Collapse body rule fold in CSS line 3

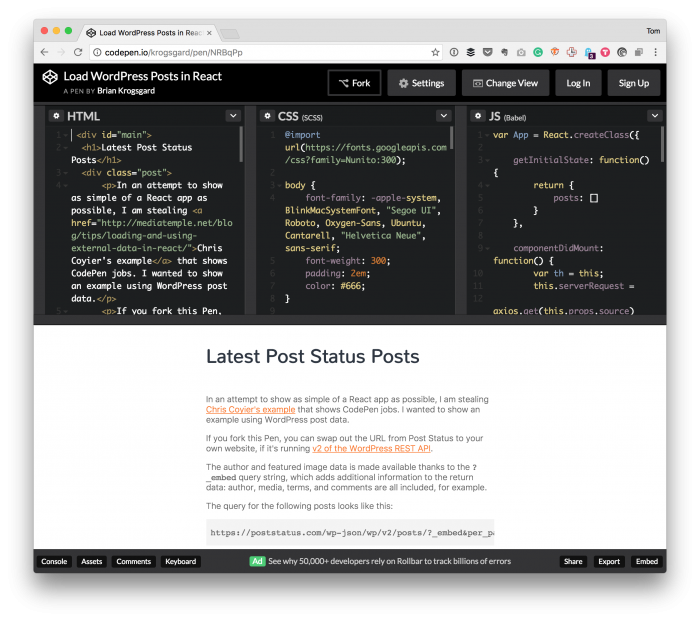click(279, 185)
